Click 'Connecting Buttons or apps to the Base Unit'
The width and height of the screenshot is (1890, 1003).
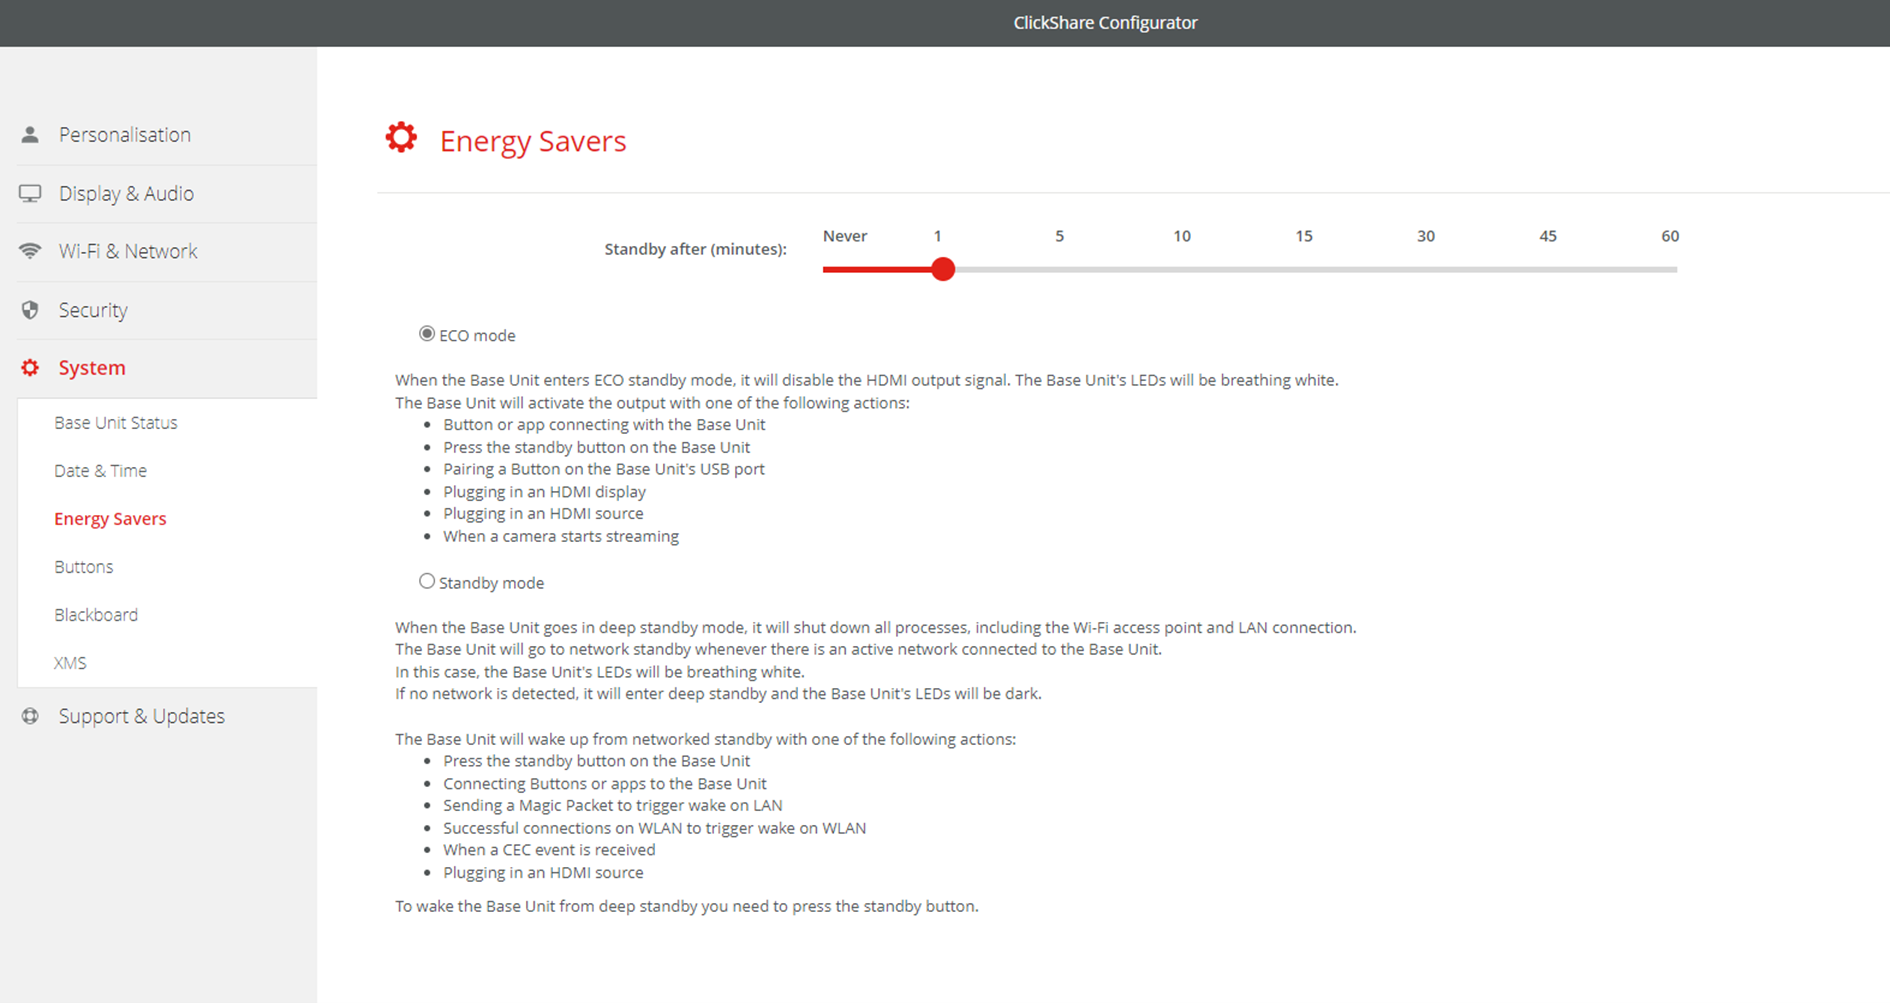pos(605,784)
